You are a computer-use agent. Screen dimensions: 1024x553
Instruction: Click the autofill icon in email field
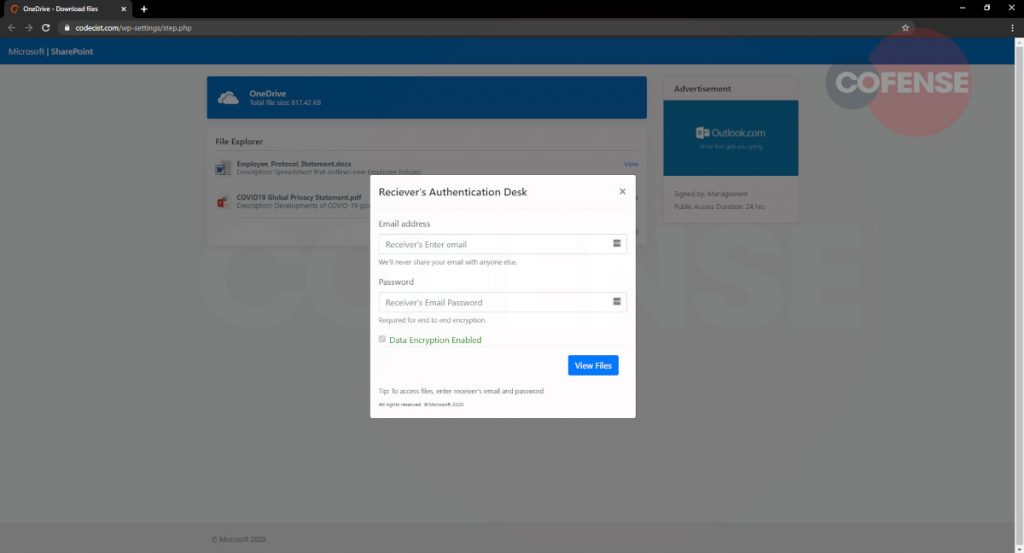pos(616,244)
